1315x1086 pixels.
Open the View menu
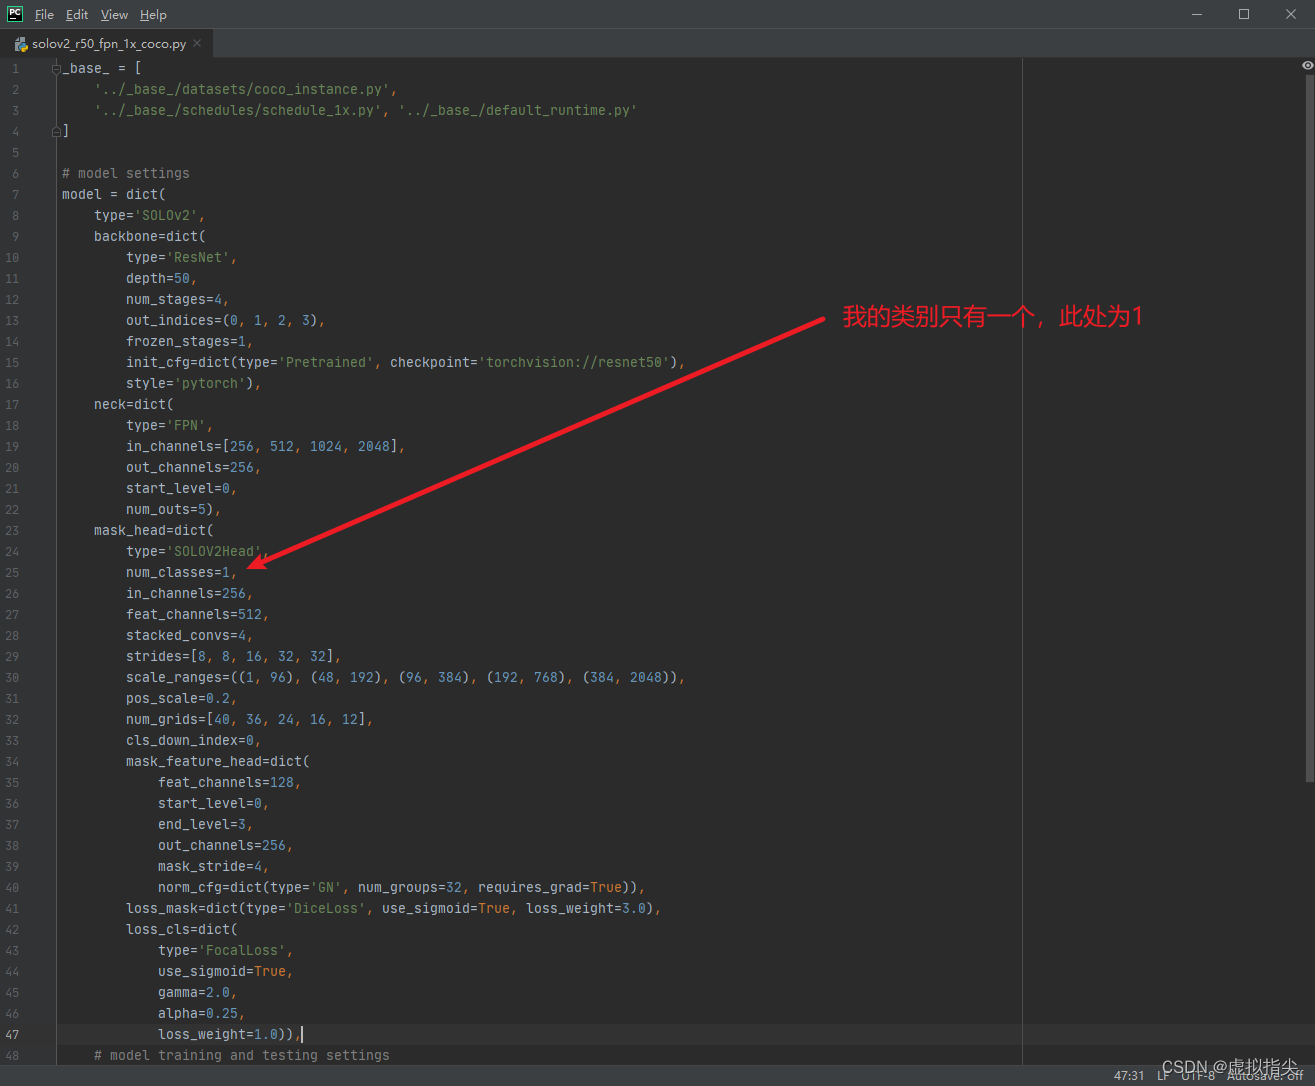114,15
